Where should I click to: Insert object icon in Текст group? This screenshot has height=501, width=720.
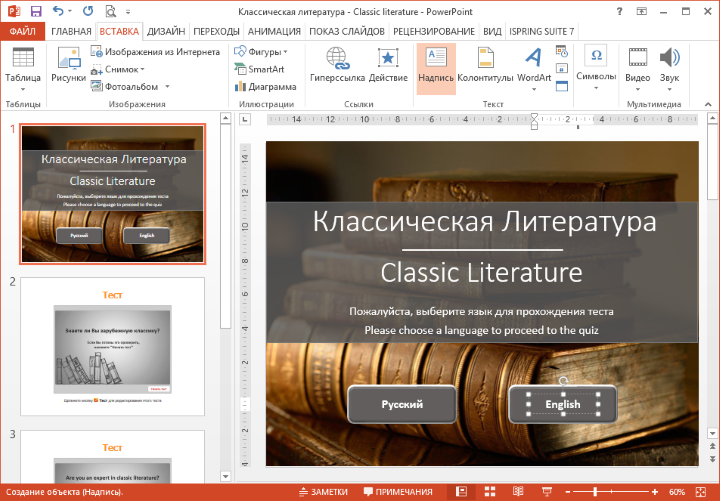tap(562, 86)
